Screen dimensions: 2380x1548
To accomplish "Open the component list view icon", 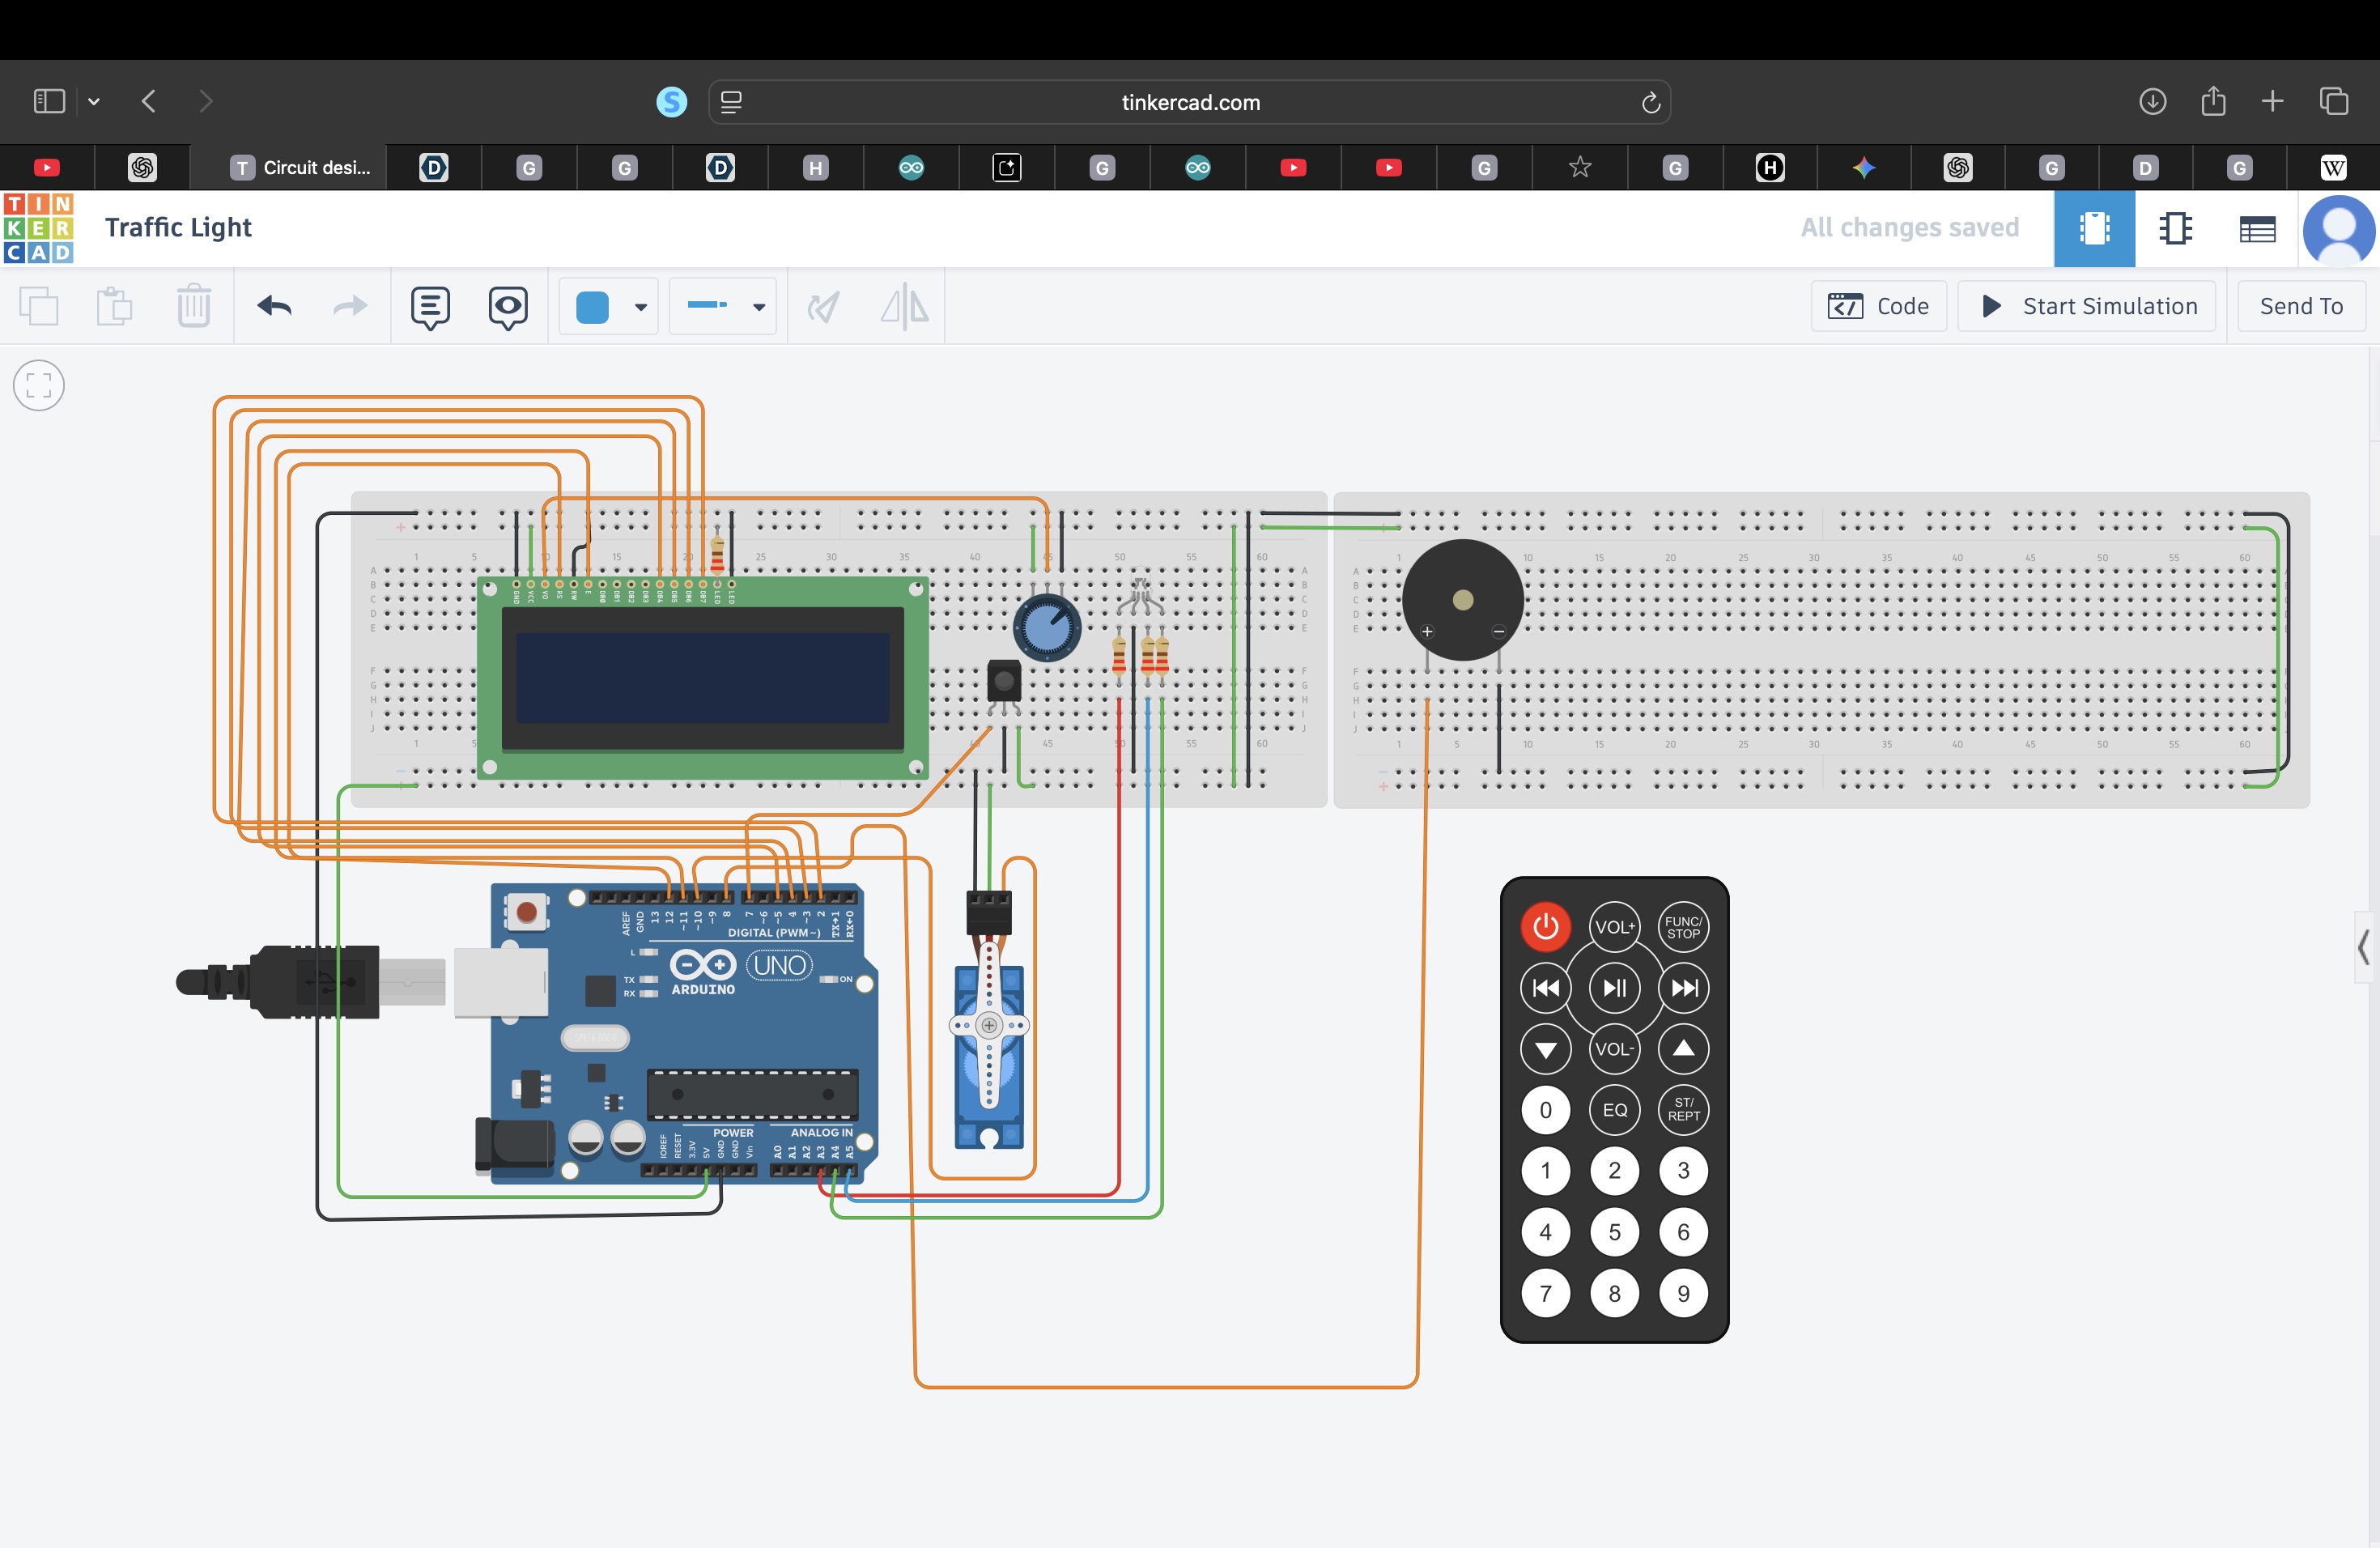I will pos(2256,228).
